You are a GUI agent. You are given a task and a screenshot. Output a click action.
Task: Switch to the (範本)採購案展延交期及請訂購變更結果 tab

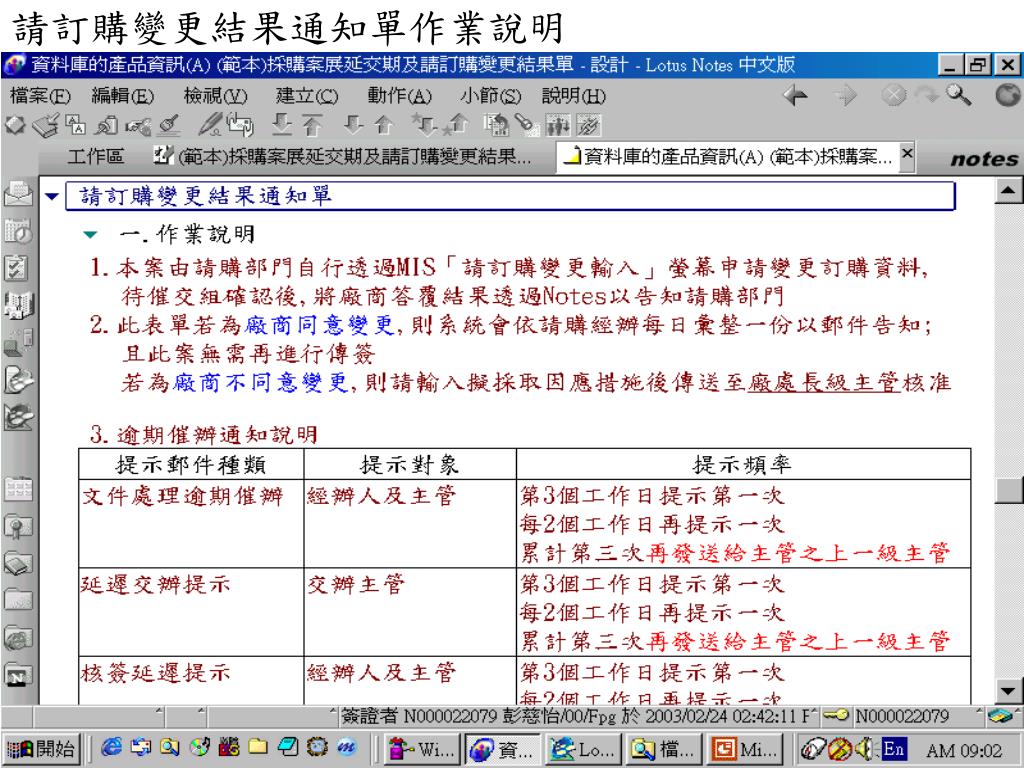click(x=343, y=157)
